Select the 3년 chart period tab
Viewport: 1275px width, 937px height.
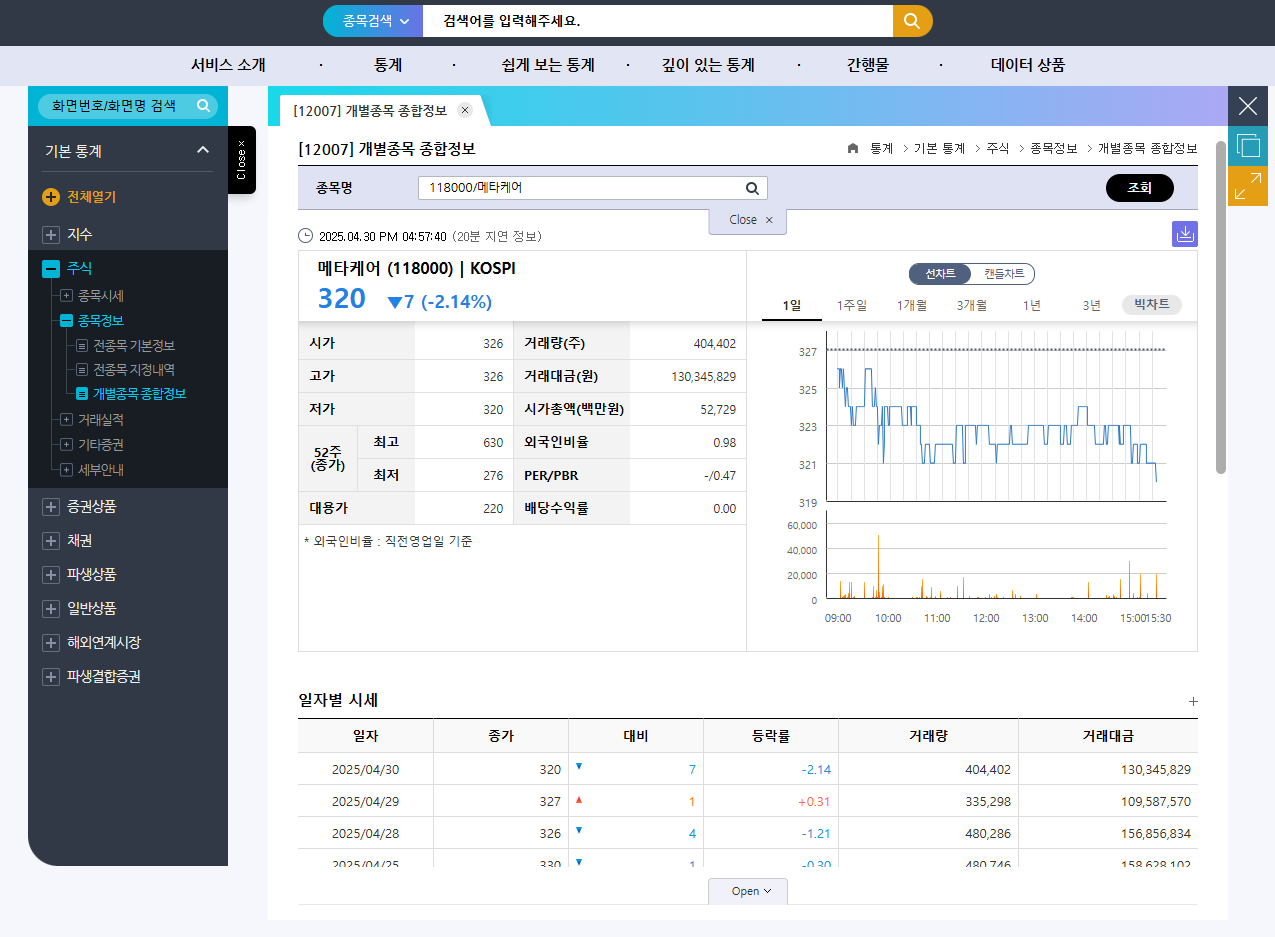click(1092, 305)
